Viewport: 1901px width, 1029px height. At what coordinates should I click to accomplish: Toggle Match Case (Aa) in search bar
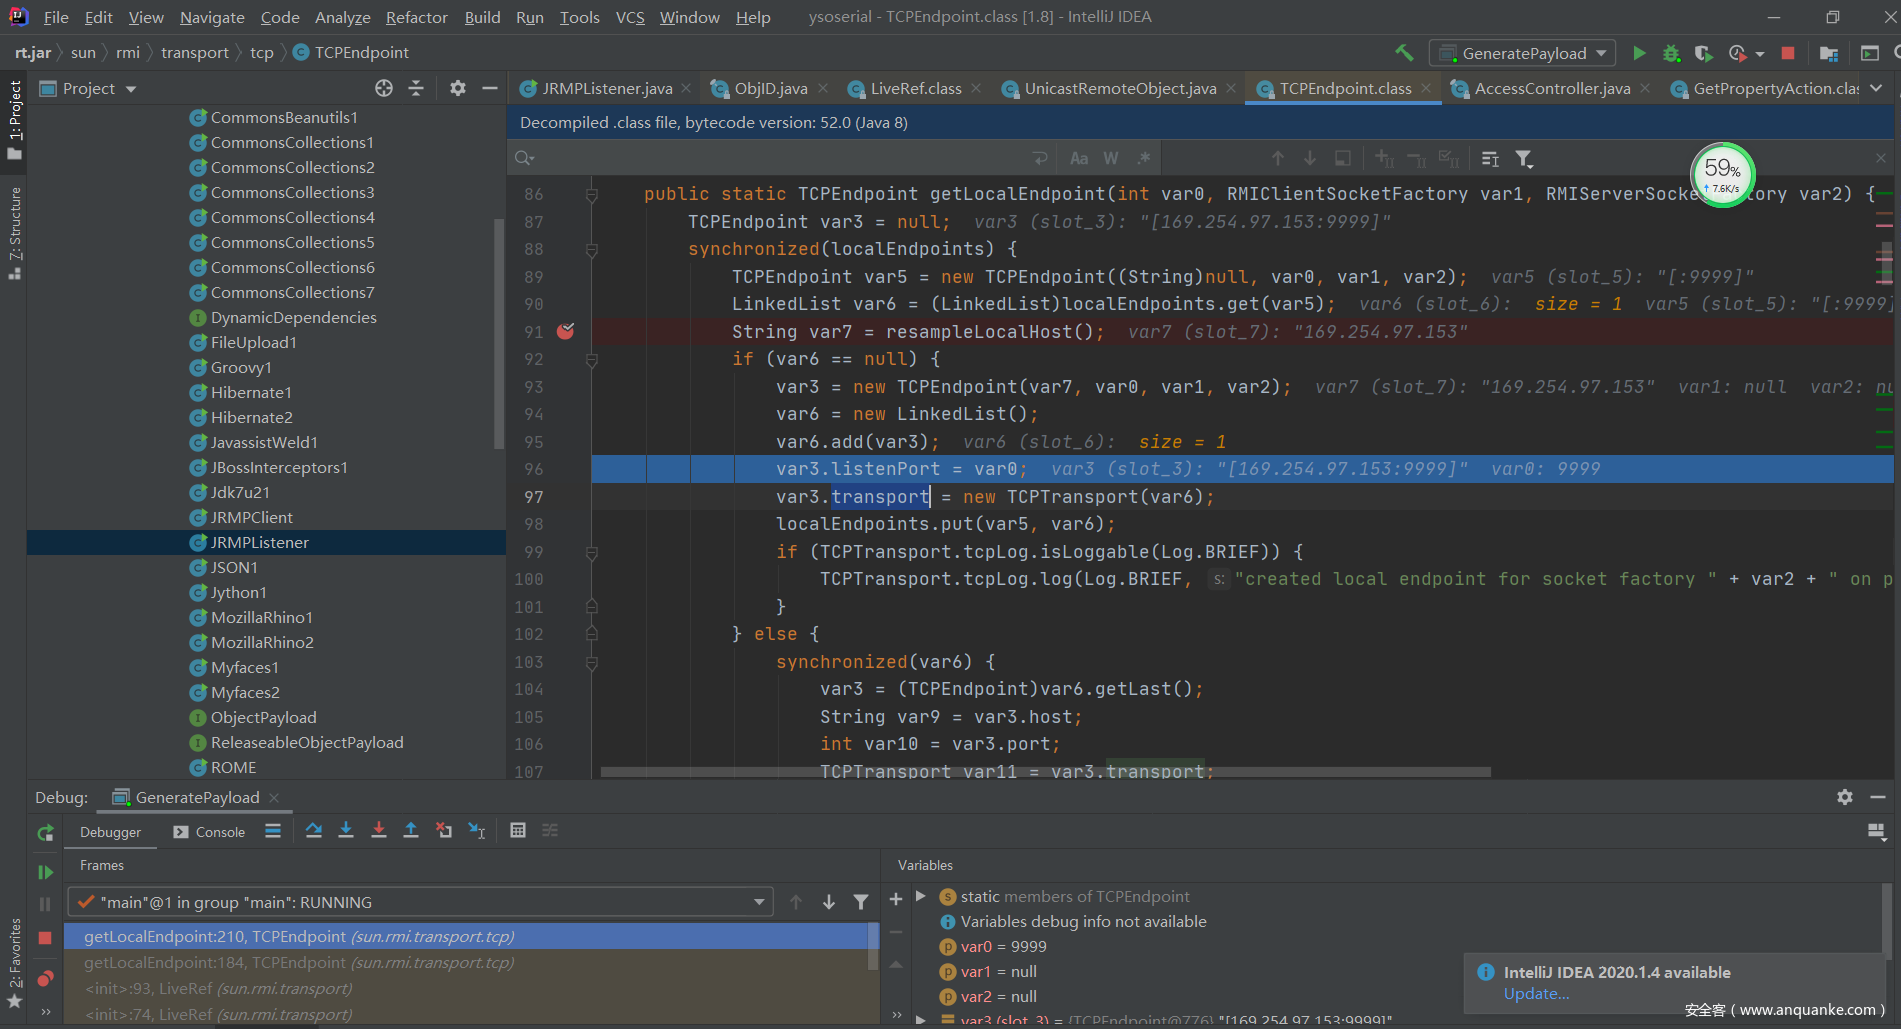click(x=1079, y=159)
